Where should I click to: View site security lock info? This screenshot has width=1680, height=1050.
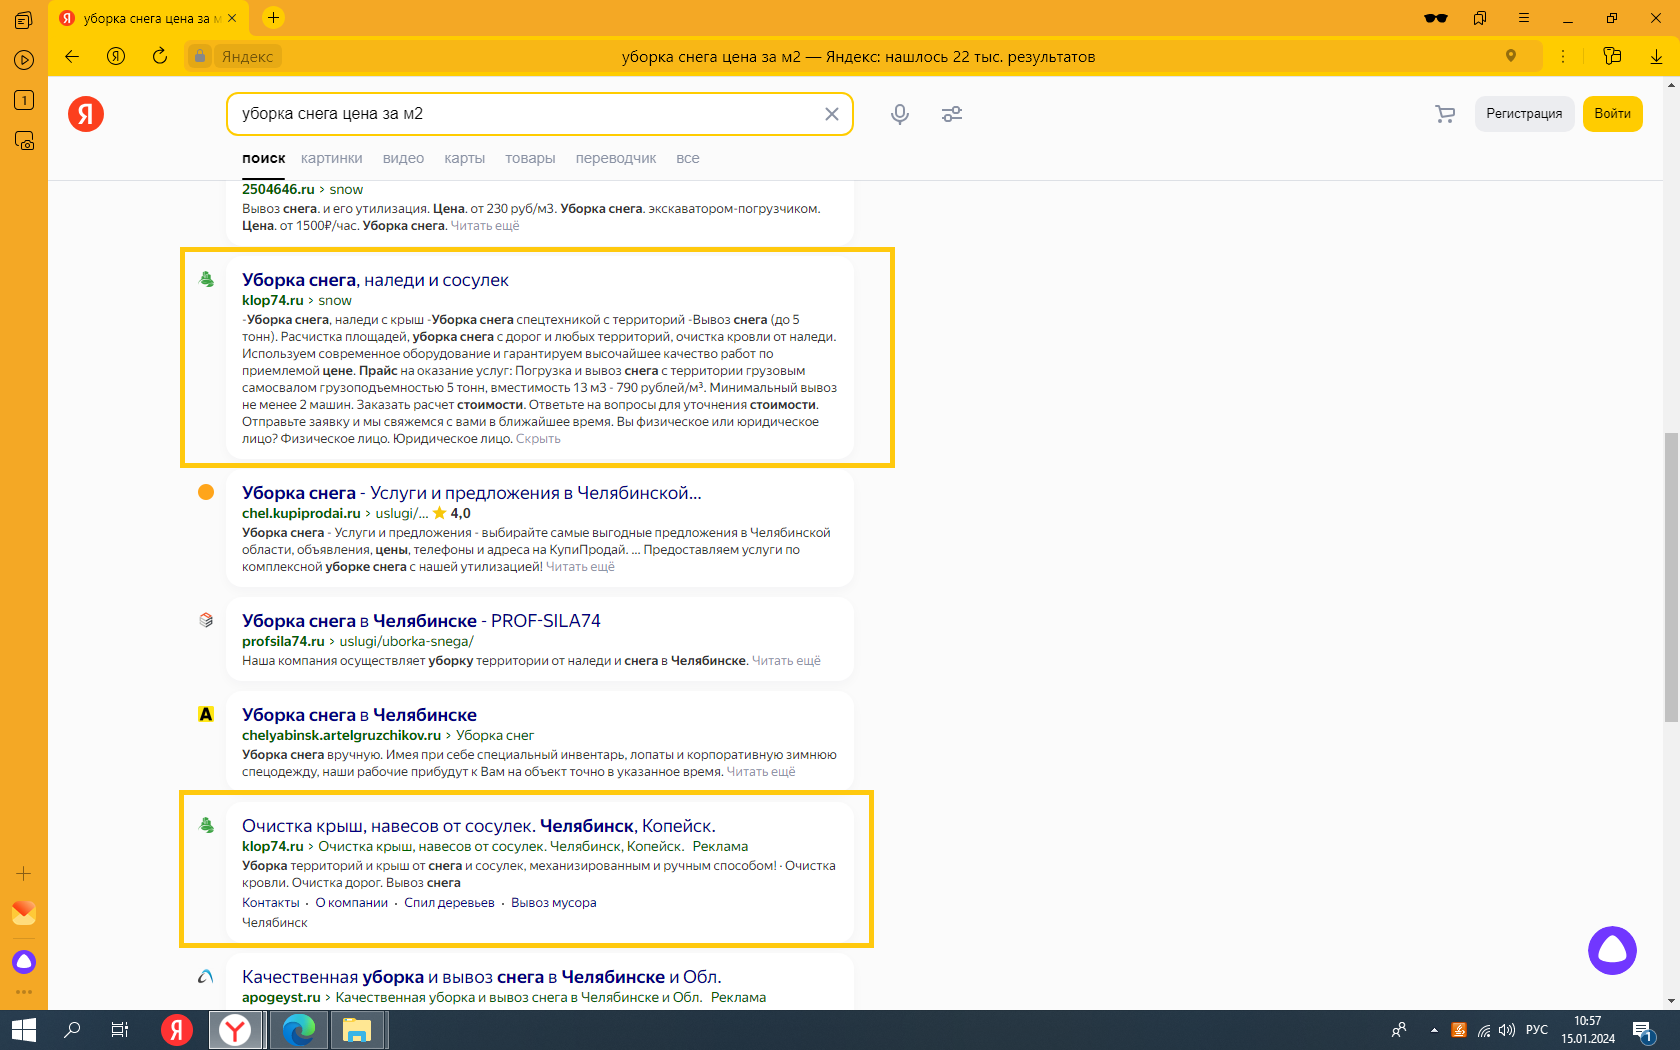[x=200, y=56]
